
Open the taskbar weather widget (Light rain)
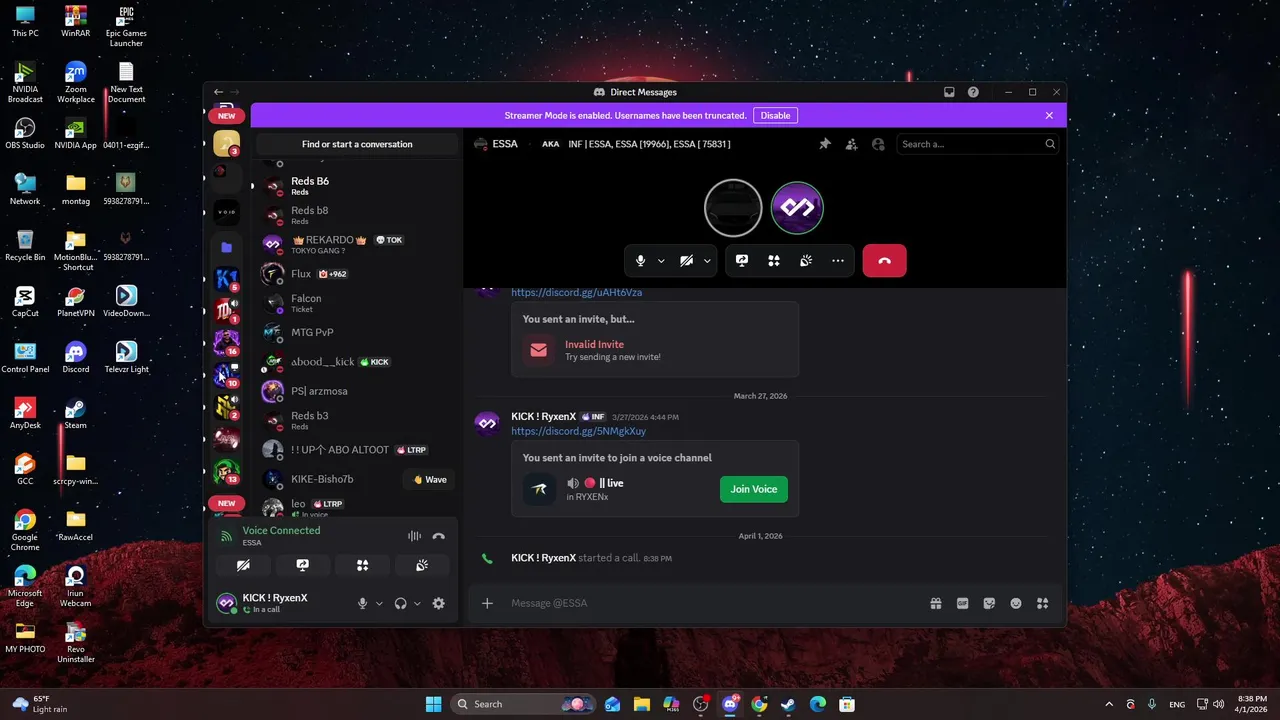38,704
